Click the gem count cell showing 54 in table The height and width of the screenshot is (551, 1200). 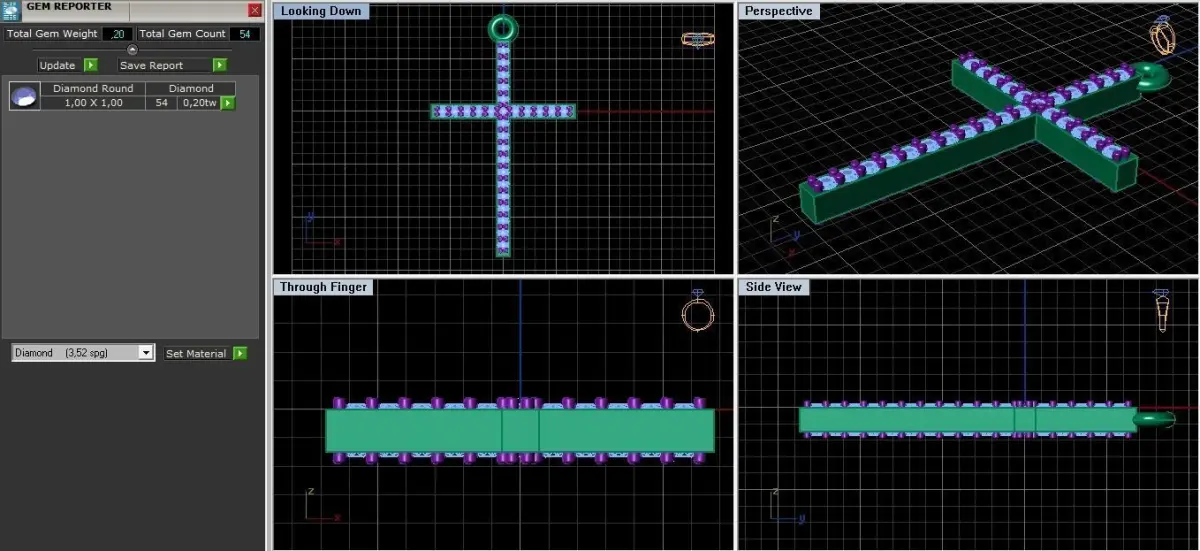161,103
